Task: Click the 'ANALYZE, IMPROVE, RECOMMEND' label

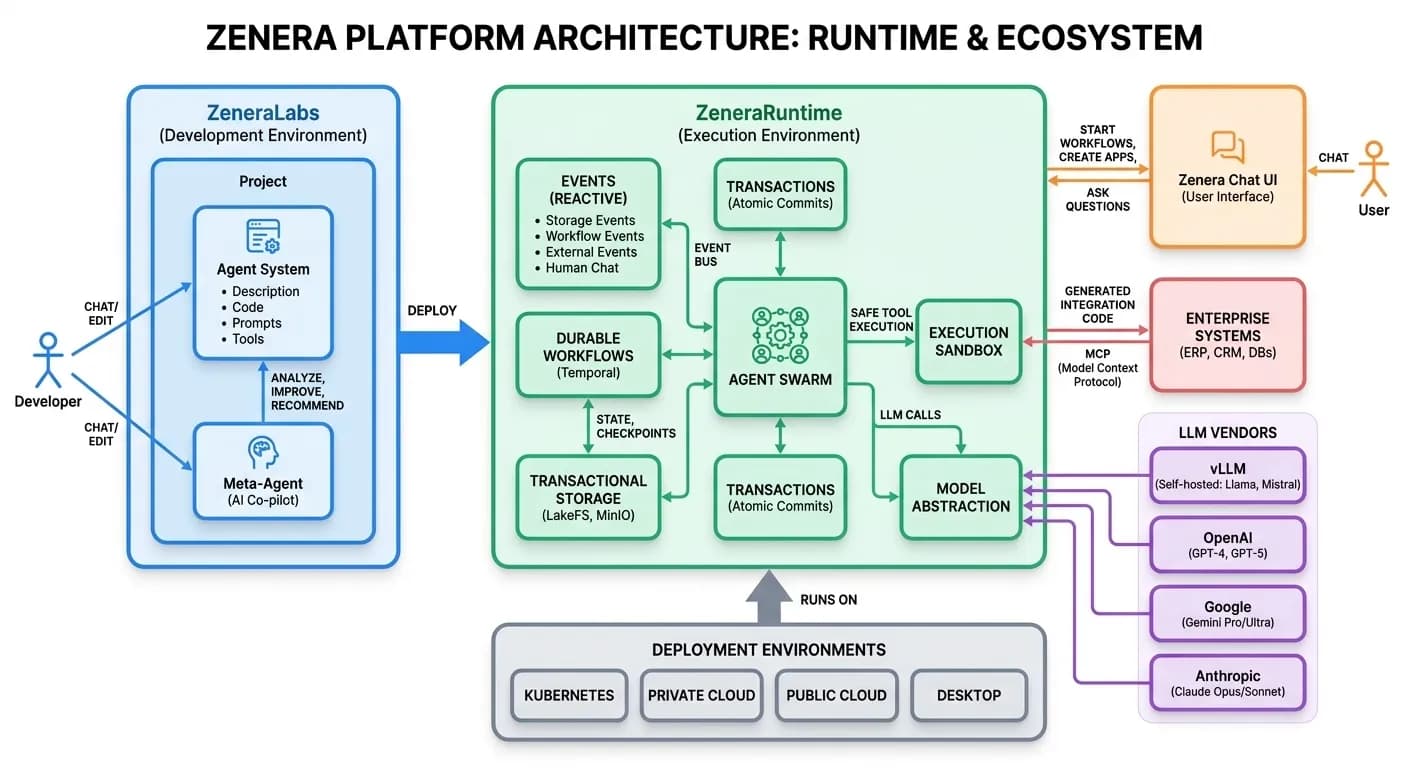Action: coord(308,391)
